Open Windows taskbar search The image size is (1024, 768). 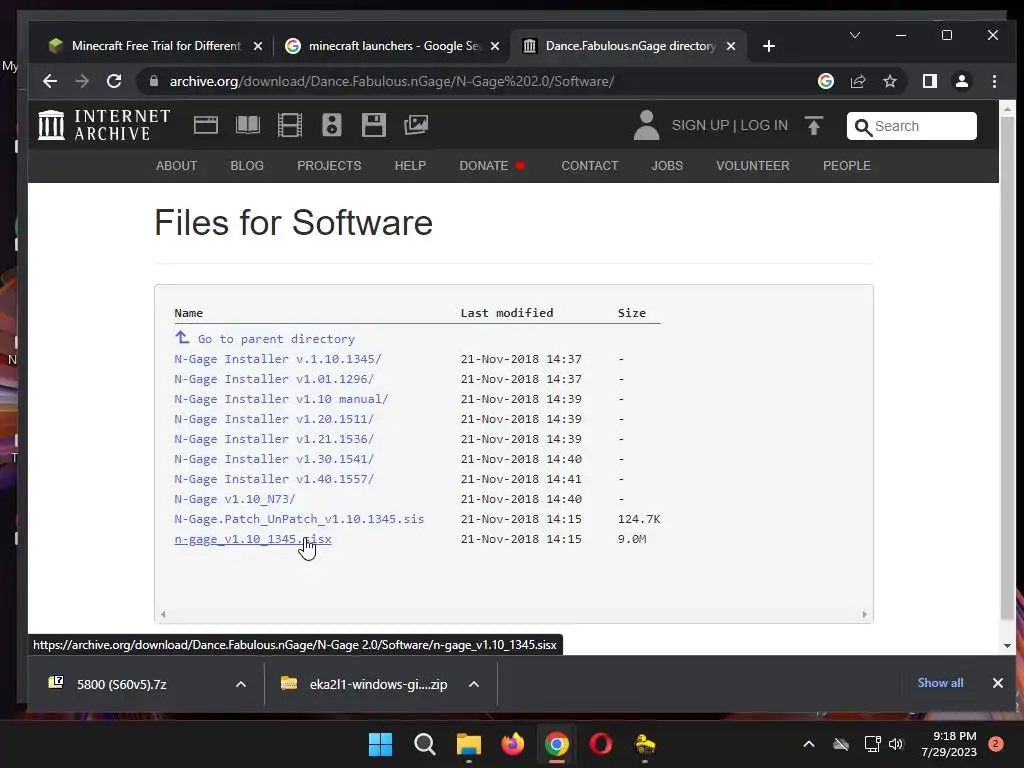tap(424, 744)
